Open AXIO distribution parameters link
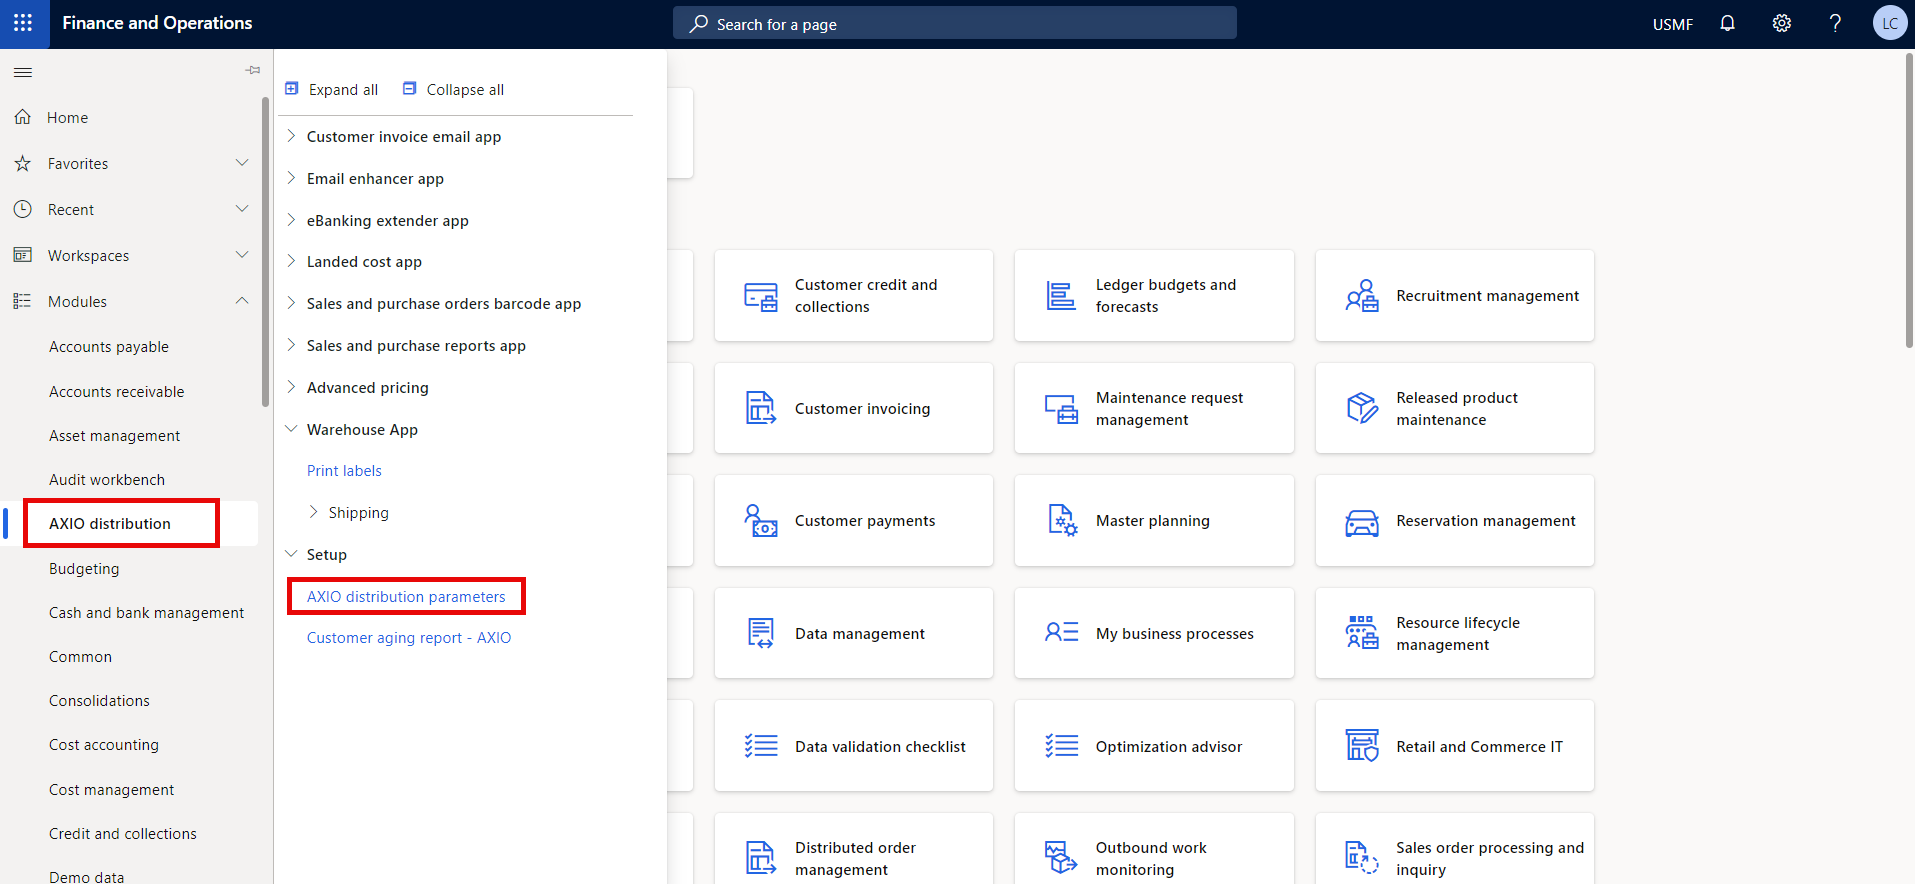 pos(406,597)
